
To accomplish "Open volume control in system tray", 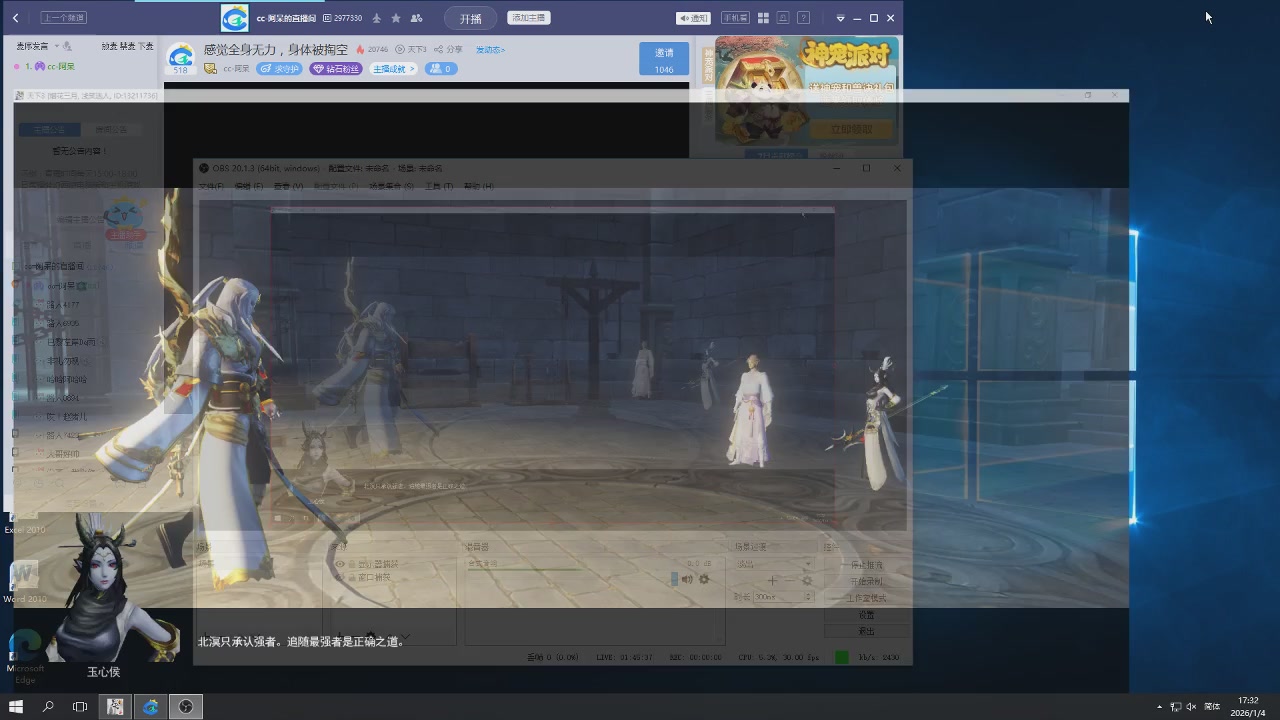I will 1191,707.
